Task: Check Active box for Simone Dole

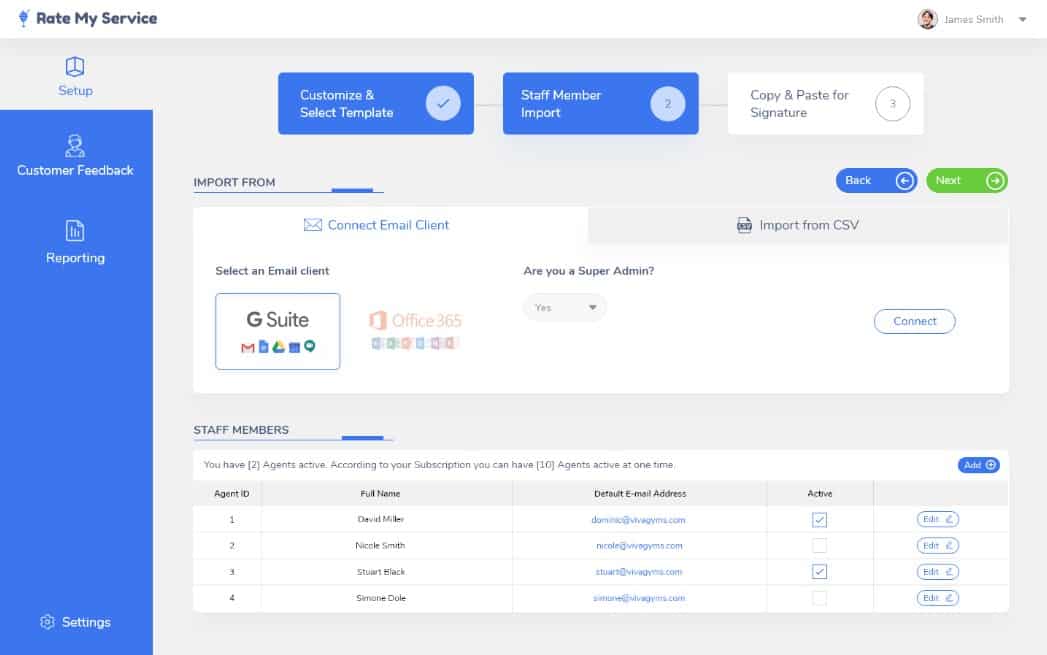Action: 820,598
